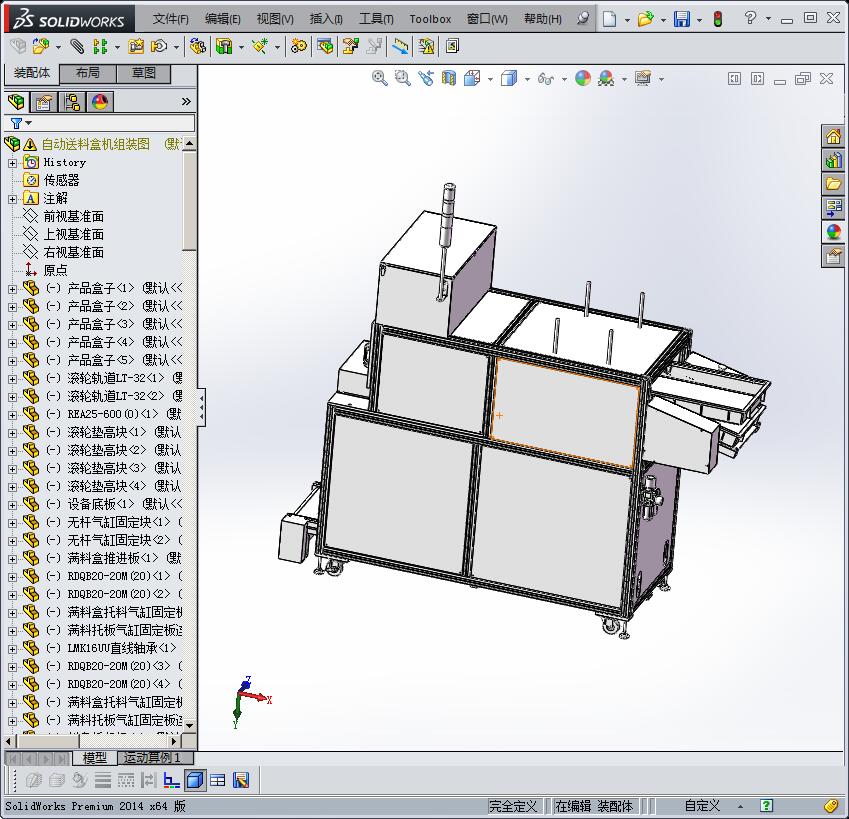Click the AssemblyXpert warning icon
The width and height of the screenshot is (849, 819).
click(427, 47)
